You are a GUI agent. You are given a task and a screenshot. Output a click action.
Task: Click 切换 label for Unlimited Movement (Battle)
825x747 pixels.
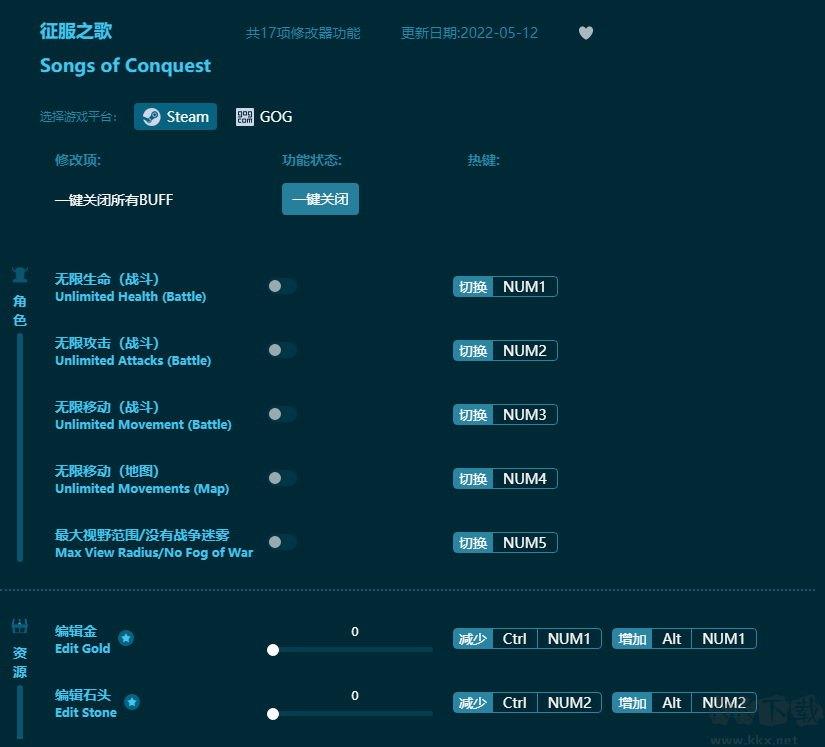[473, 415]
